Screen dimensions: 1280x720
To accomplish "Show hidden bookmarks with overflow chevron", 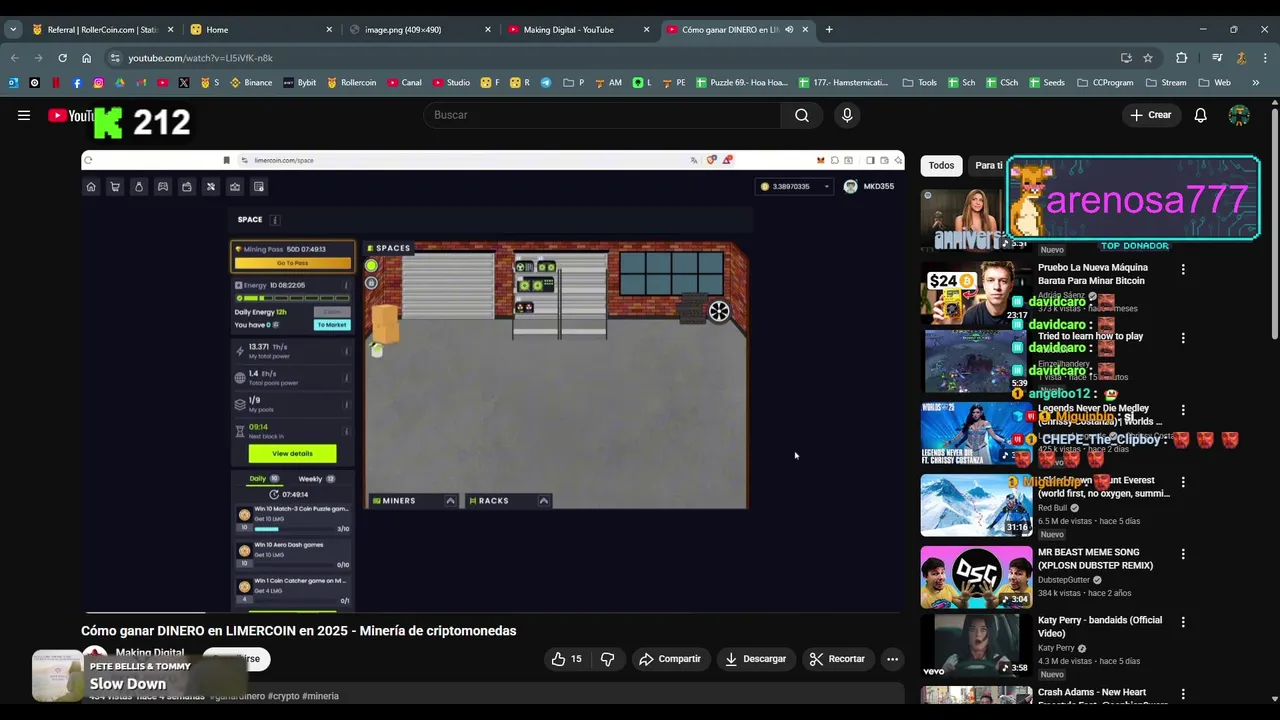I will click(1256, 83).
